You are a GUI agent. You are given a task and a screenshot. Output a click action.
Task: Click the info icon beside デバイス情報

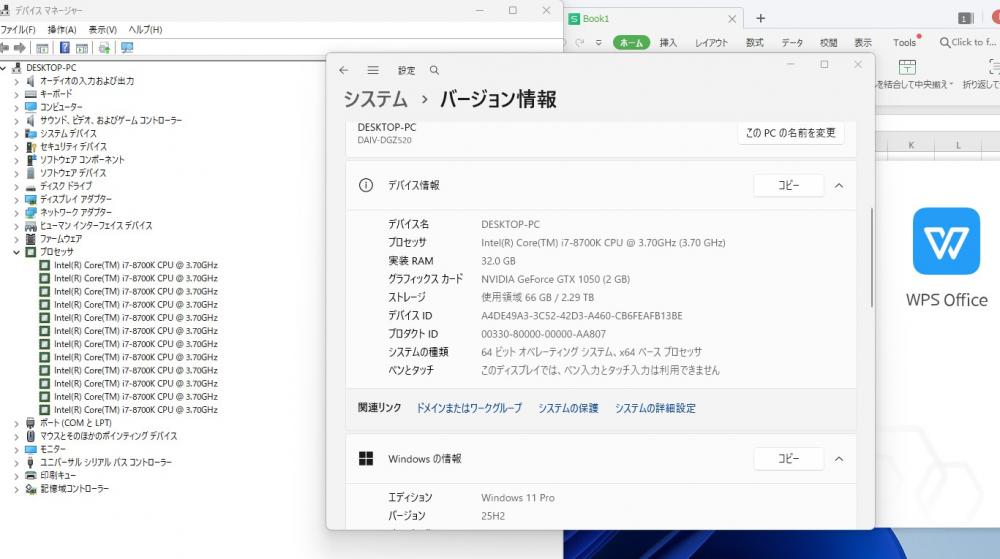(366, 185)
